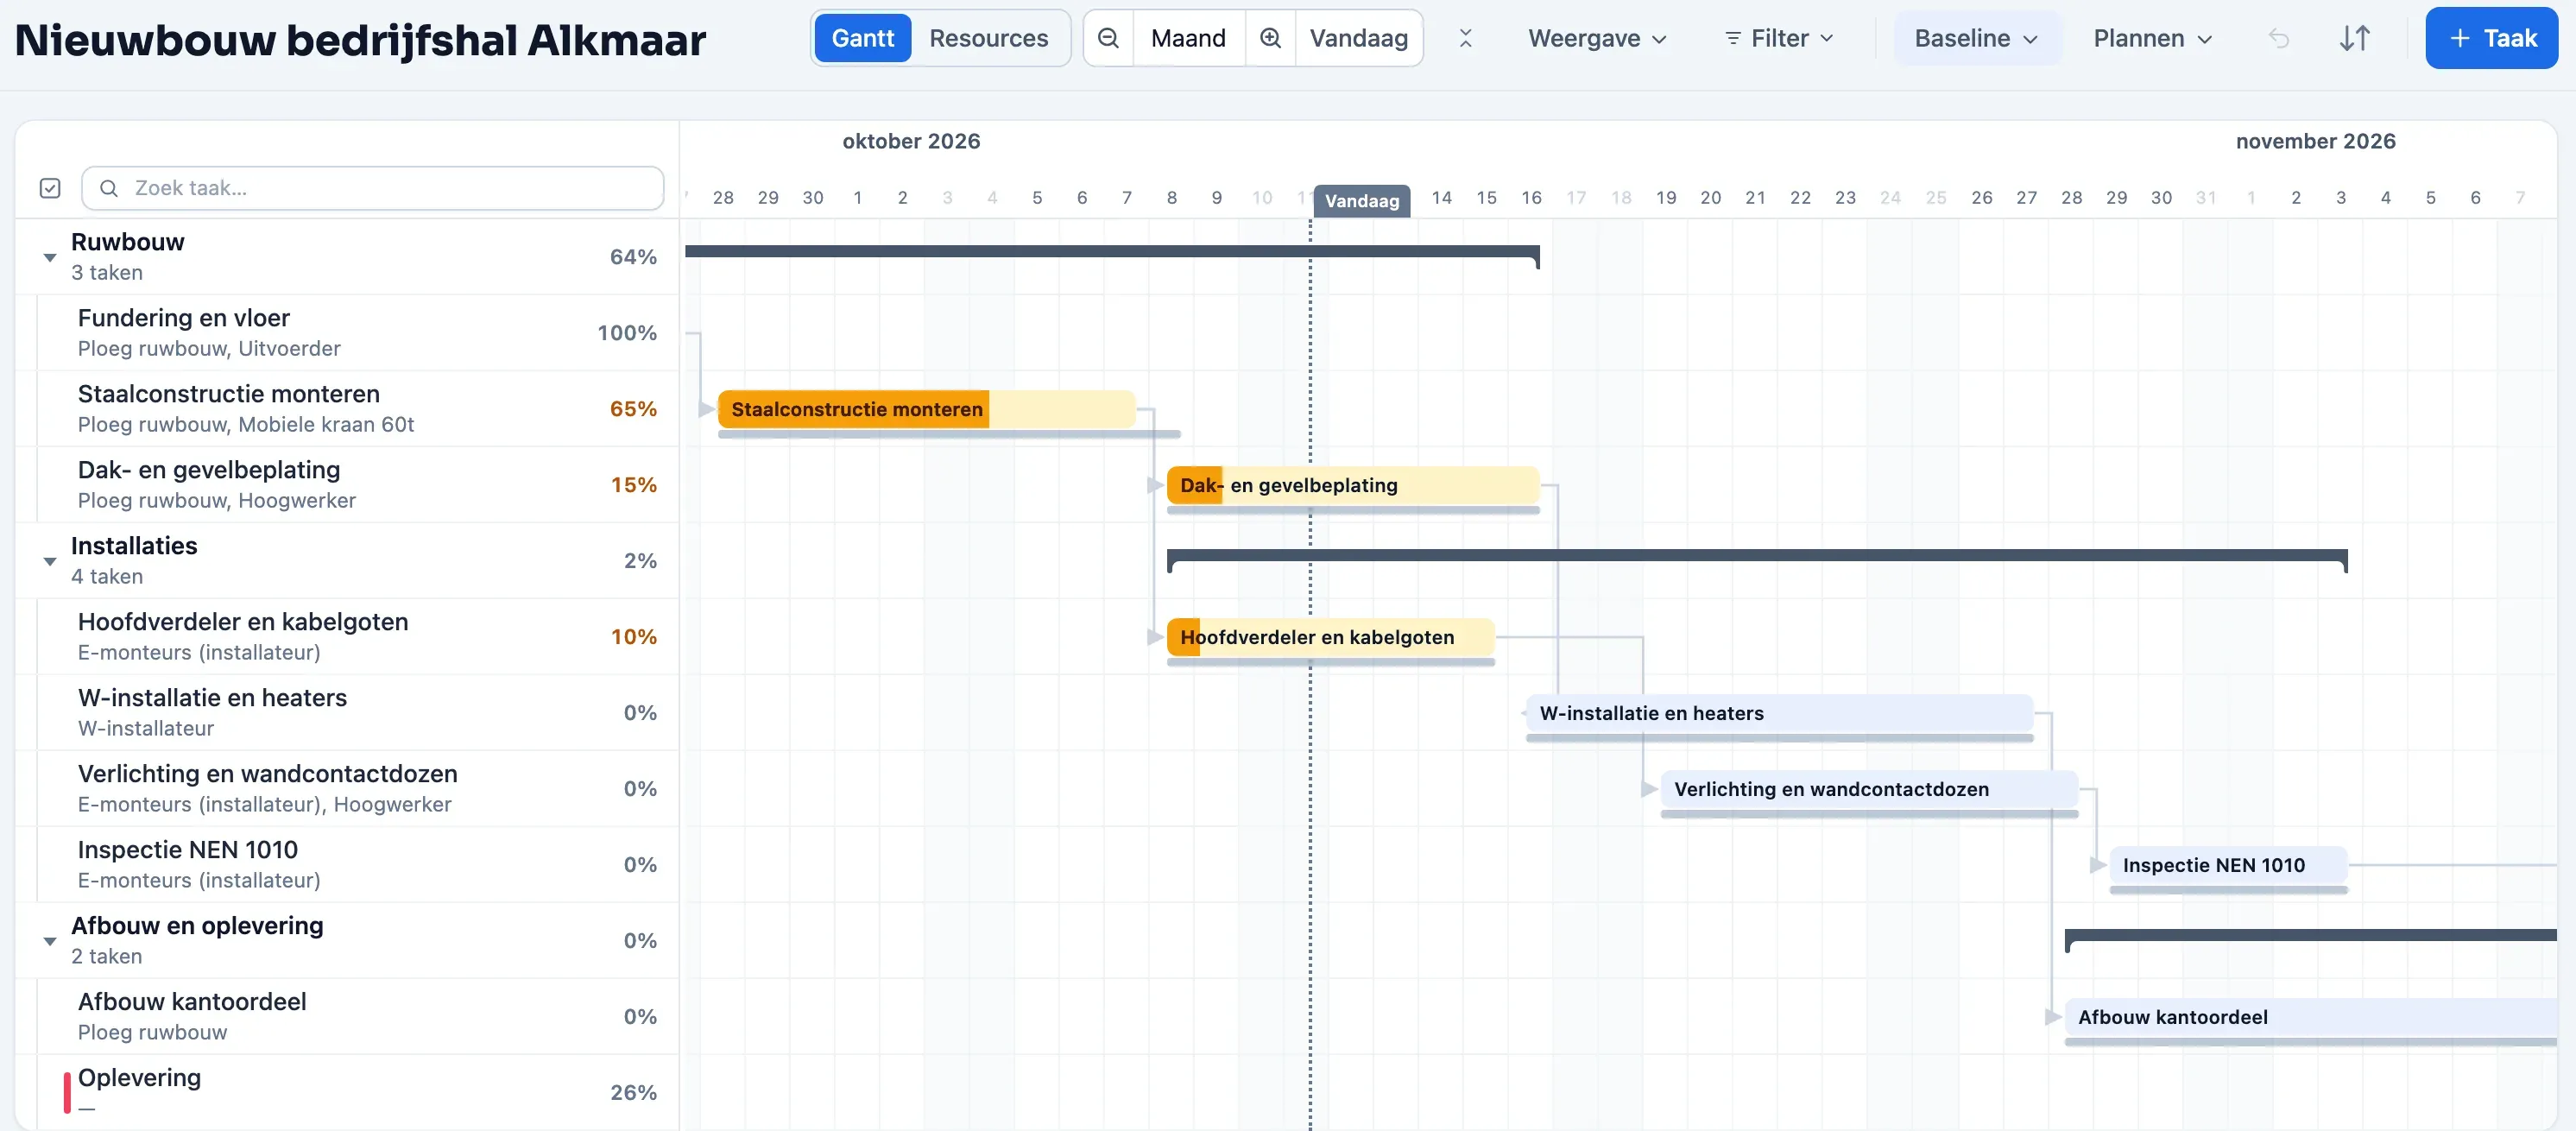Click the 10% value for Hoofdverdeler

pos(634,637)
